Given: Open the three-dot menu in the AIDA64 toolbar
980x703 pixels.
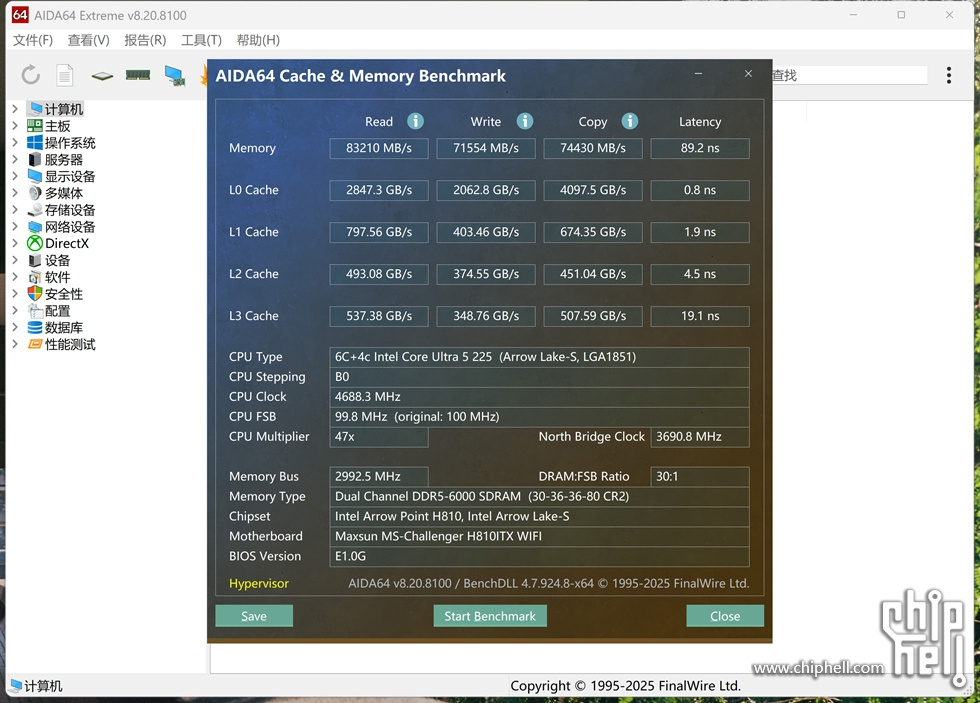Looking at the screenshot, I should tap(949, 76).
